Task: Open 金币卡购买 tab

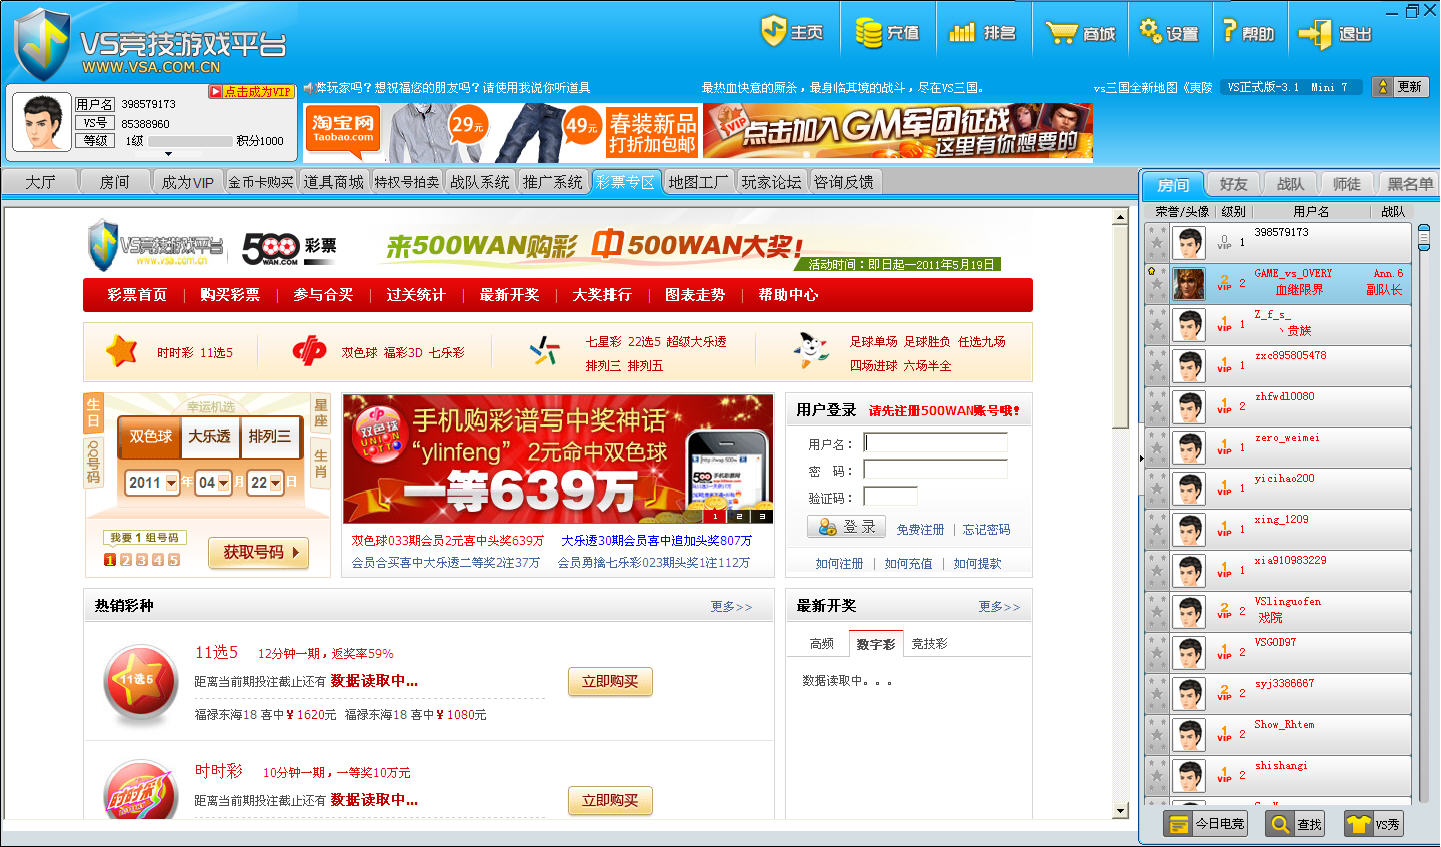Action: click(x=261, y=182)
